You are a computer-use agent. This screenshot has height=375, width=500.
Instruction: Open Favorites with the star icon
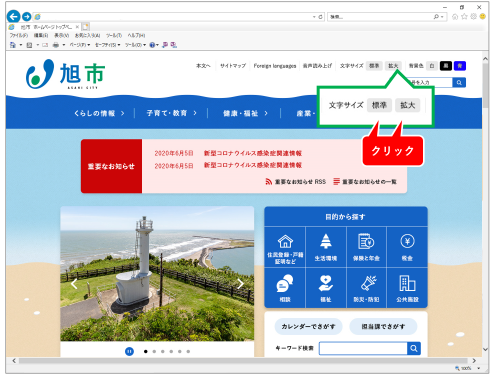coord(464,16)
